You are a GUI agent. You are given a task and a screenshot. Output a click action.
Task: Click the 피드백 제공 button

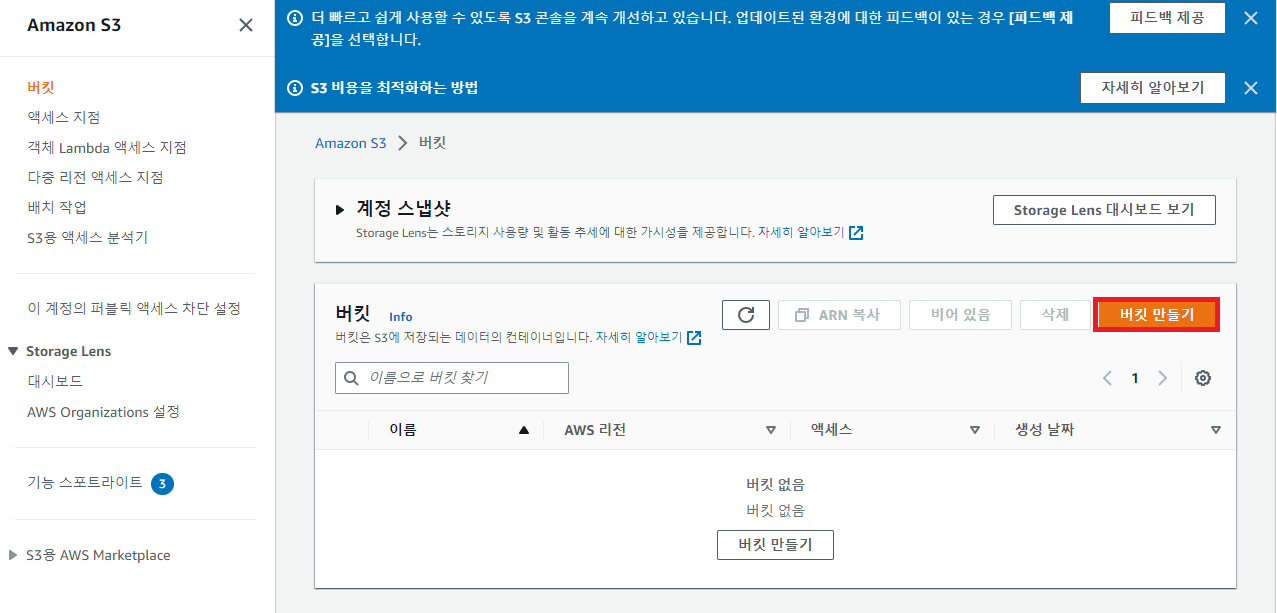[x=1167, y=18]
